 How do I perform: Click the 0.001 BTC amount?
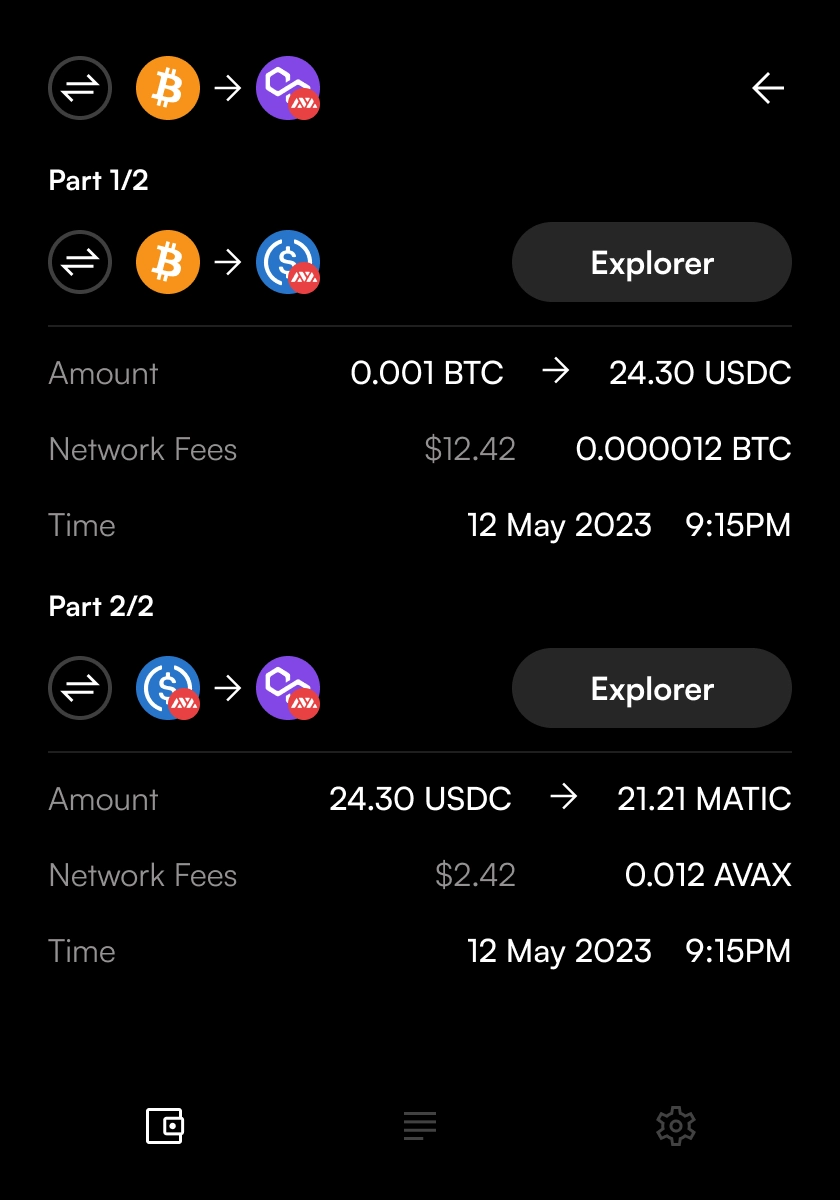point(427,373)
